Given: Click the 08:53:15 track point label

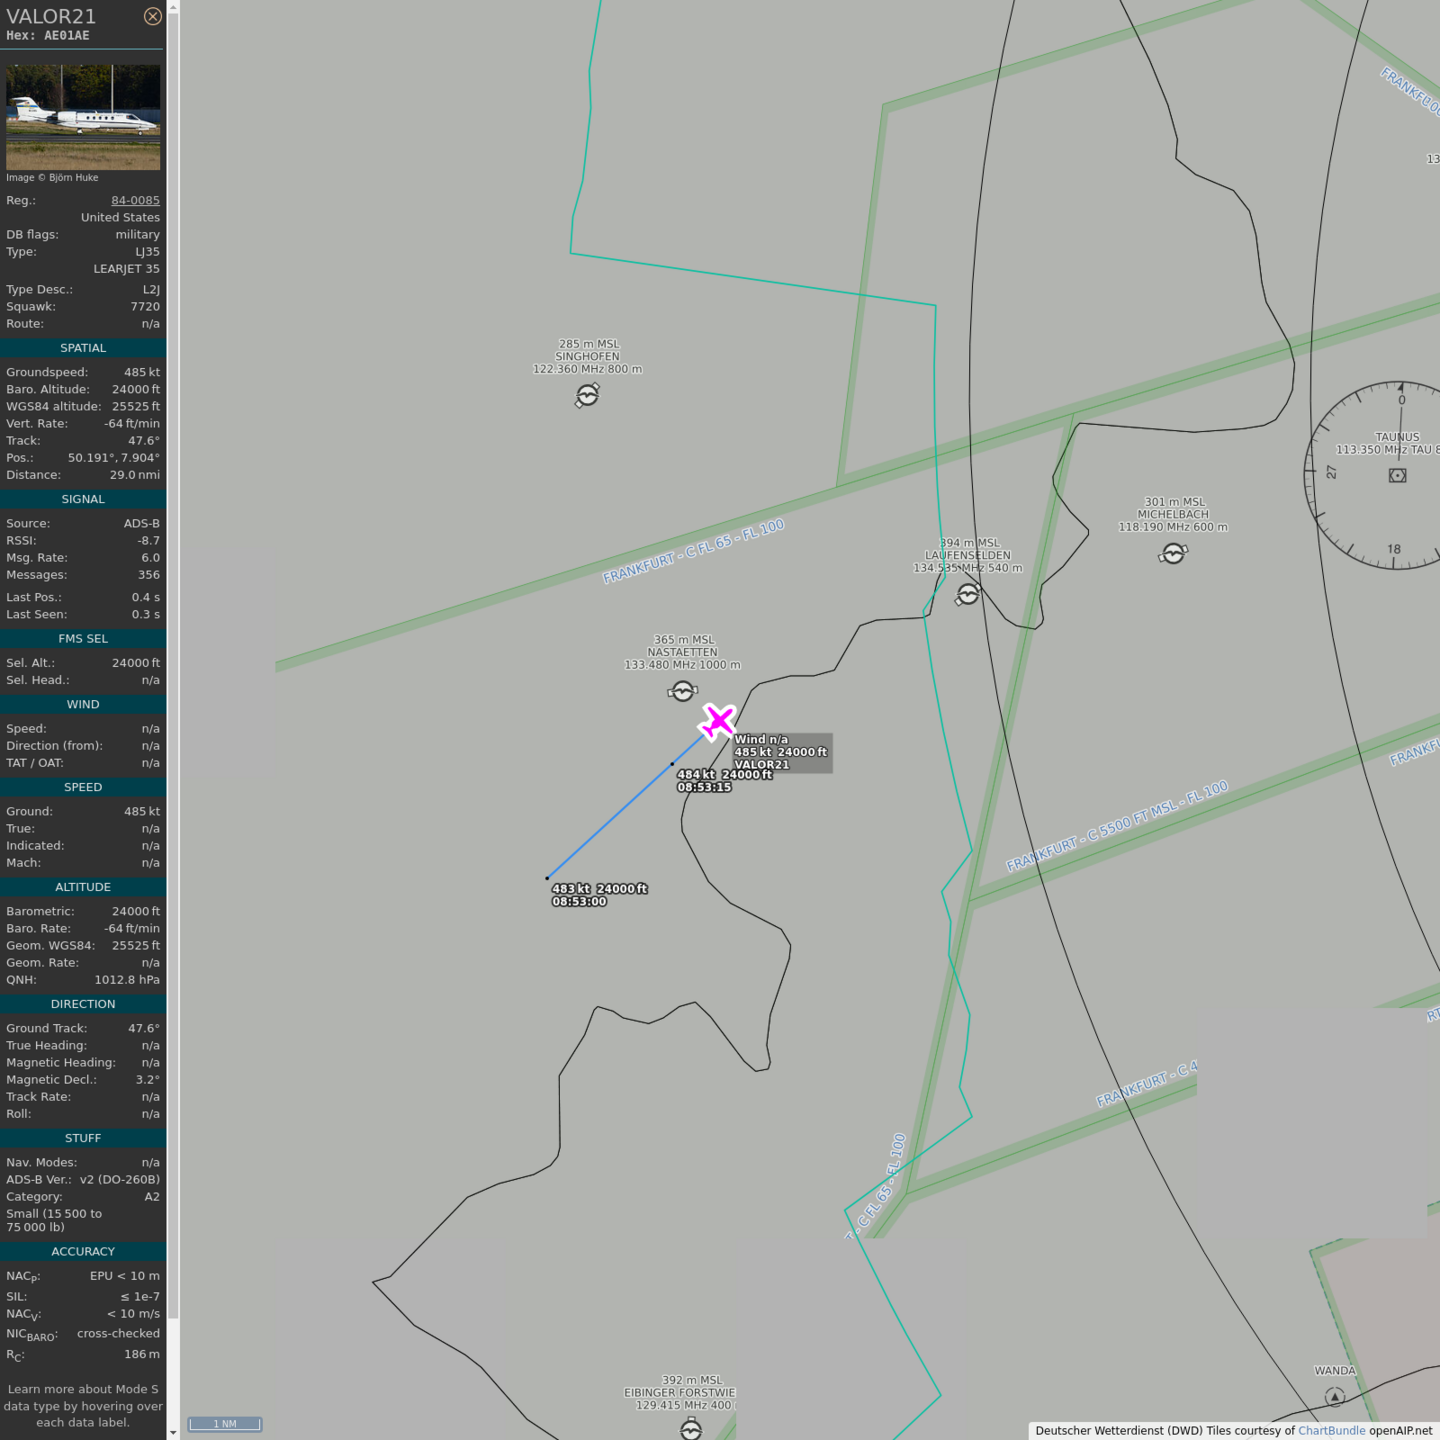Looking at the screenshot, I should (704, 787).
